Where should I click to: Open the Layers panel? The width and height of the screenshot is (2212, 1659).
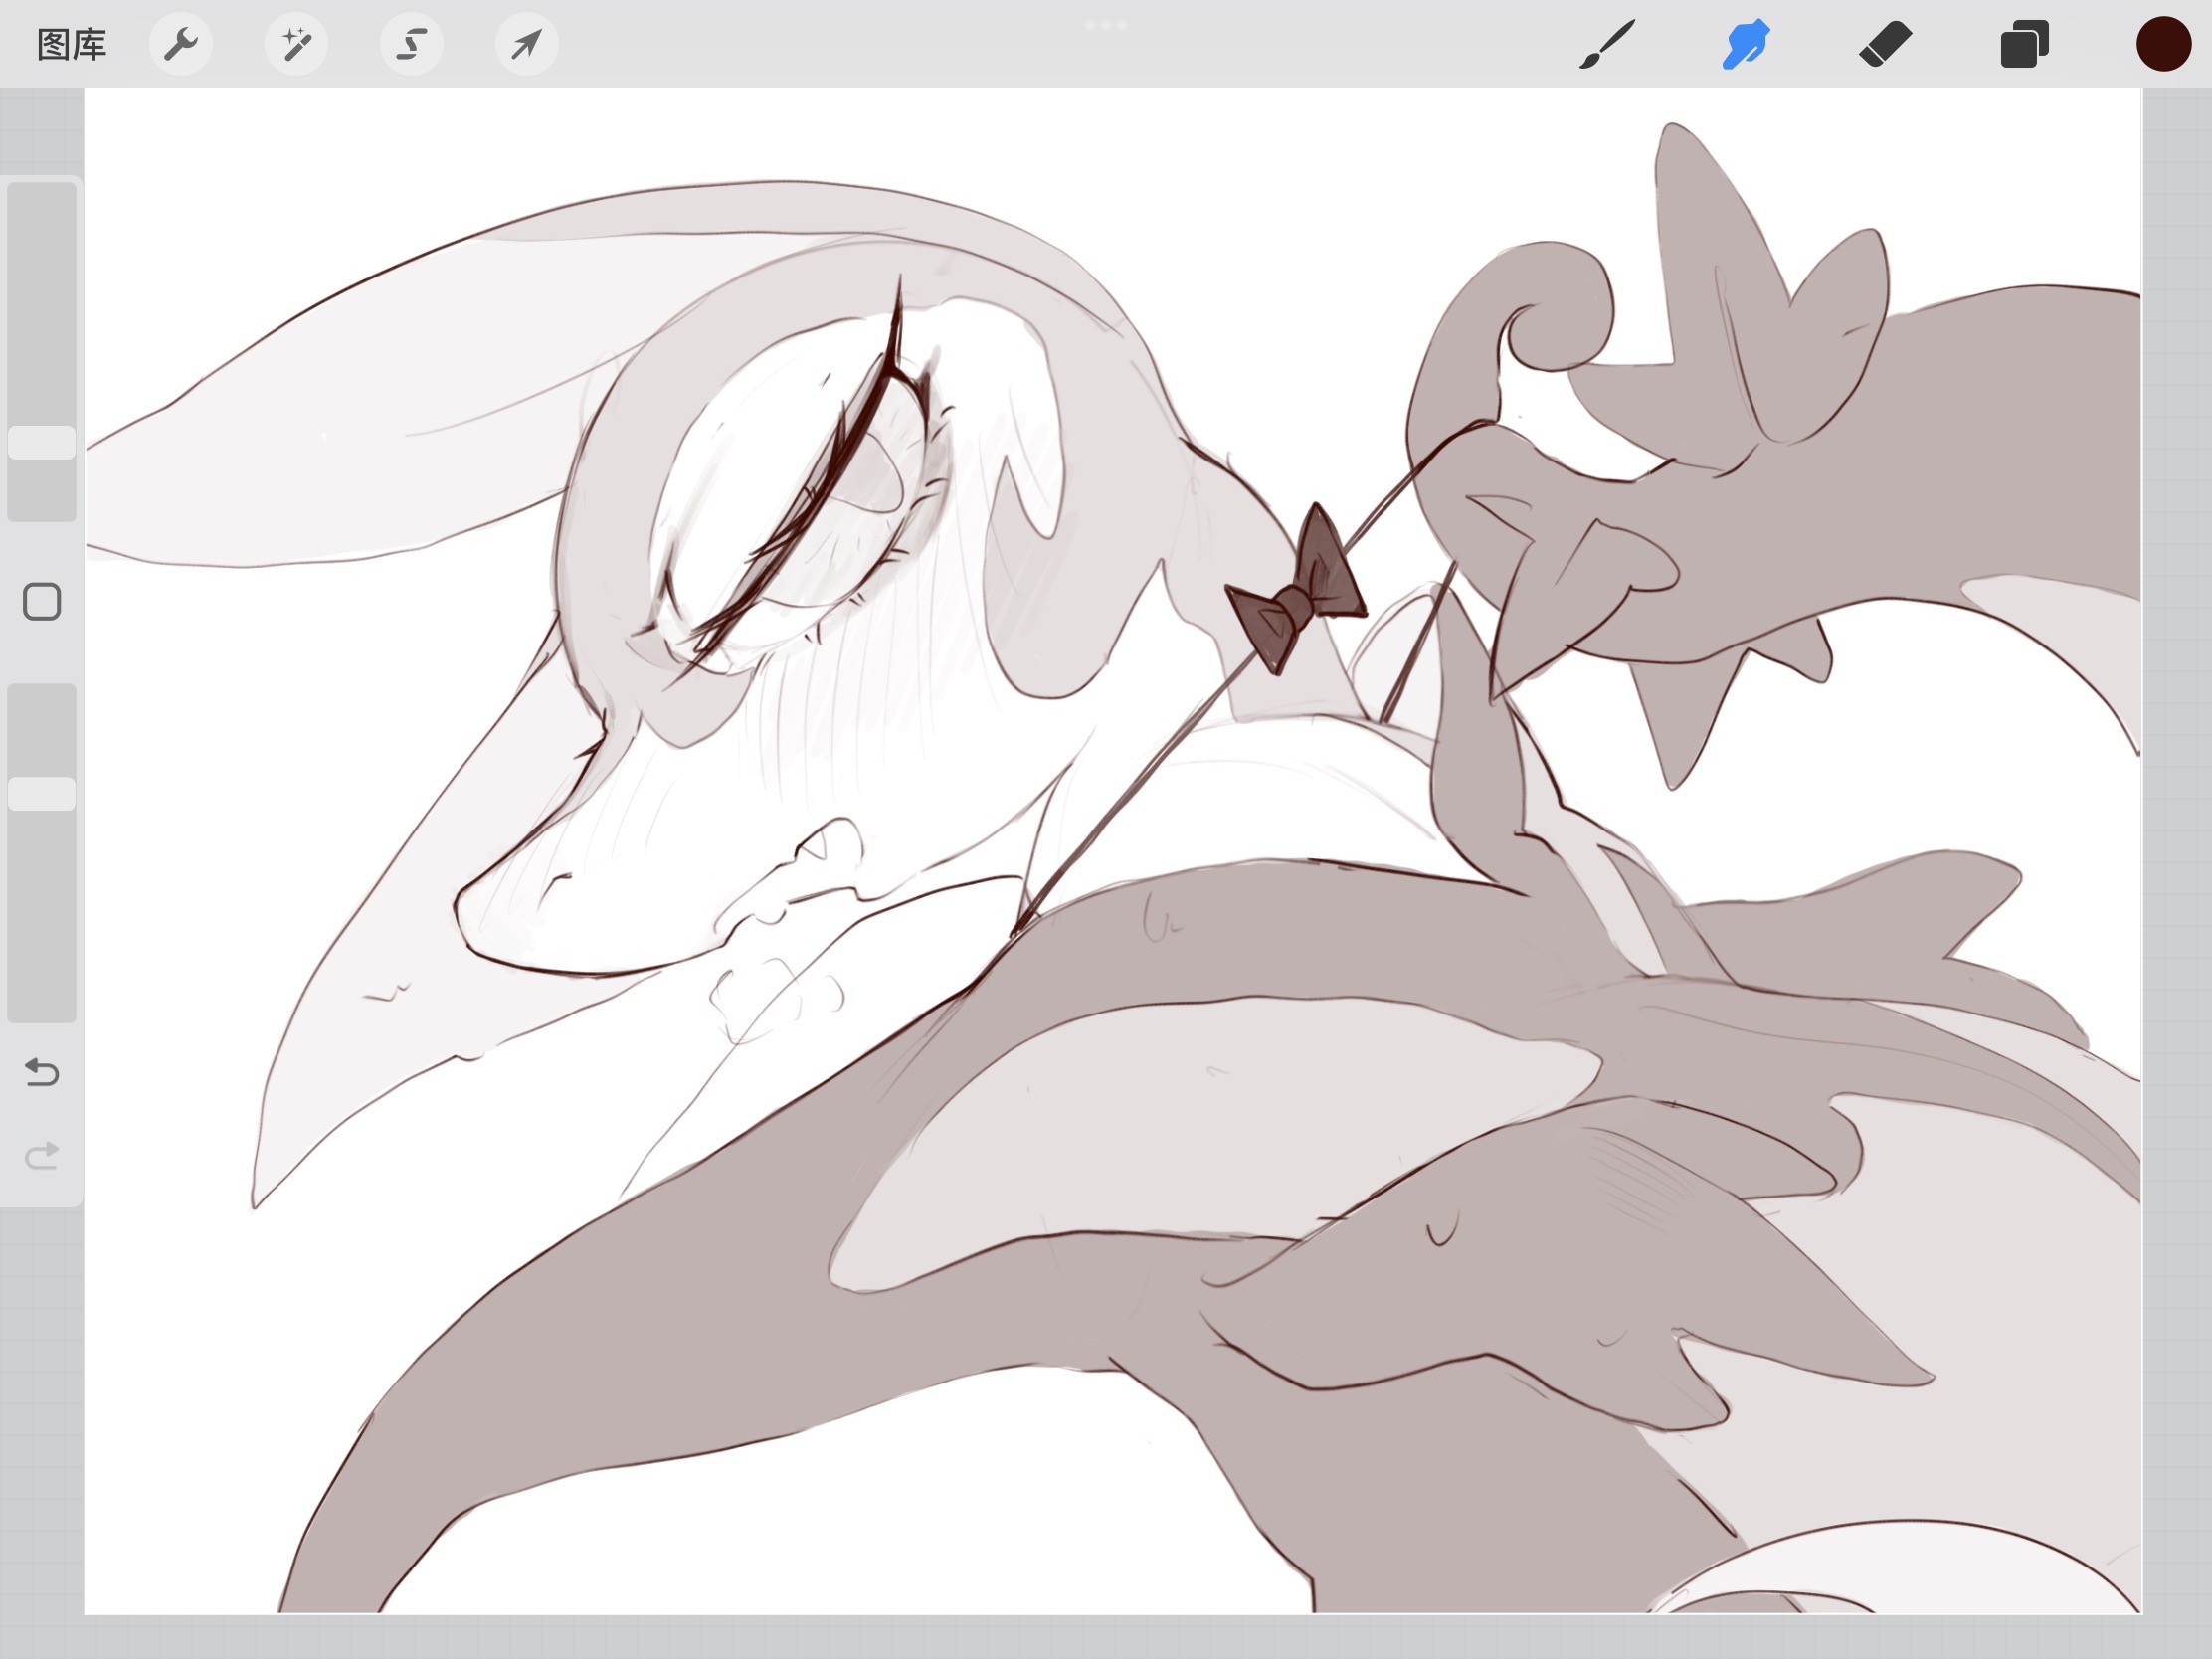point(2024,45)
